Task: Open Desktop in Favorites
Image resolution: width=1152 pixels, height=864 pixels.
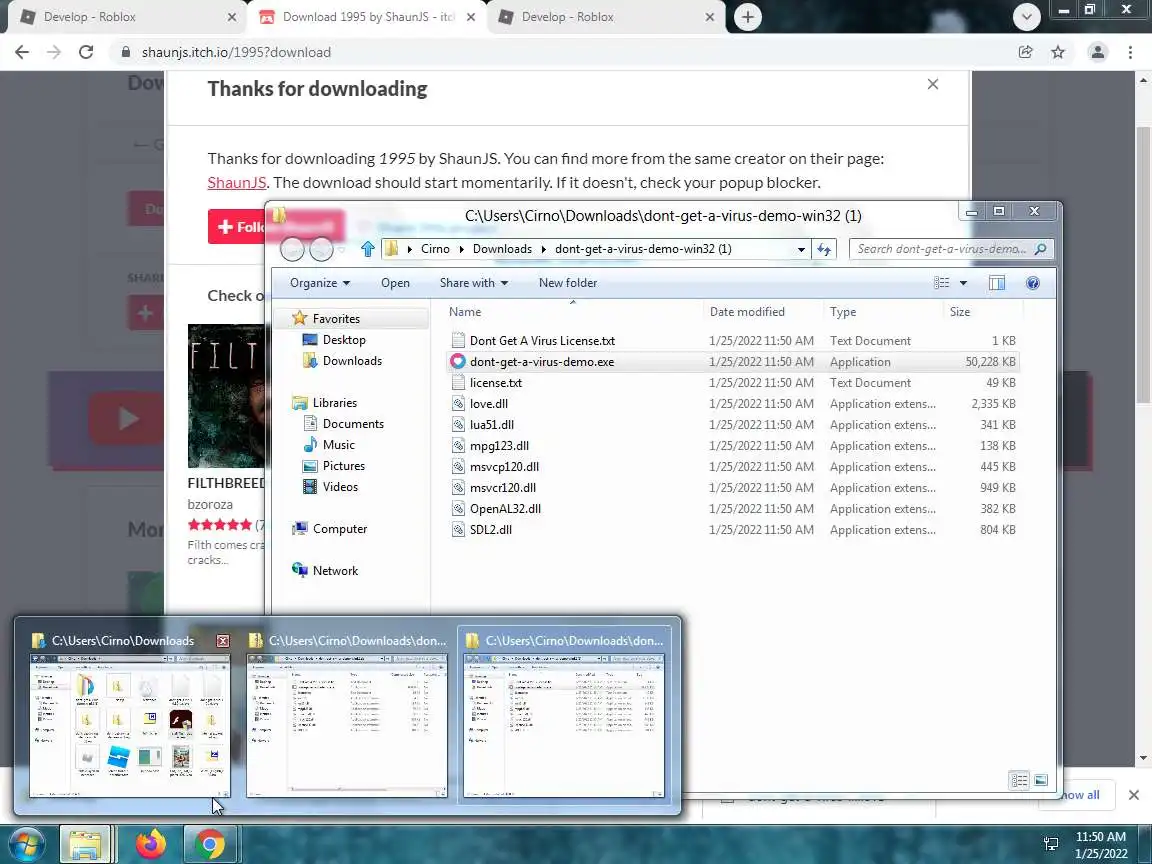Action: [334, 339]
